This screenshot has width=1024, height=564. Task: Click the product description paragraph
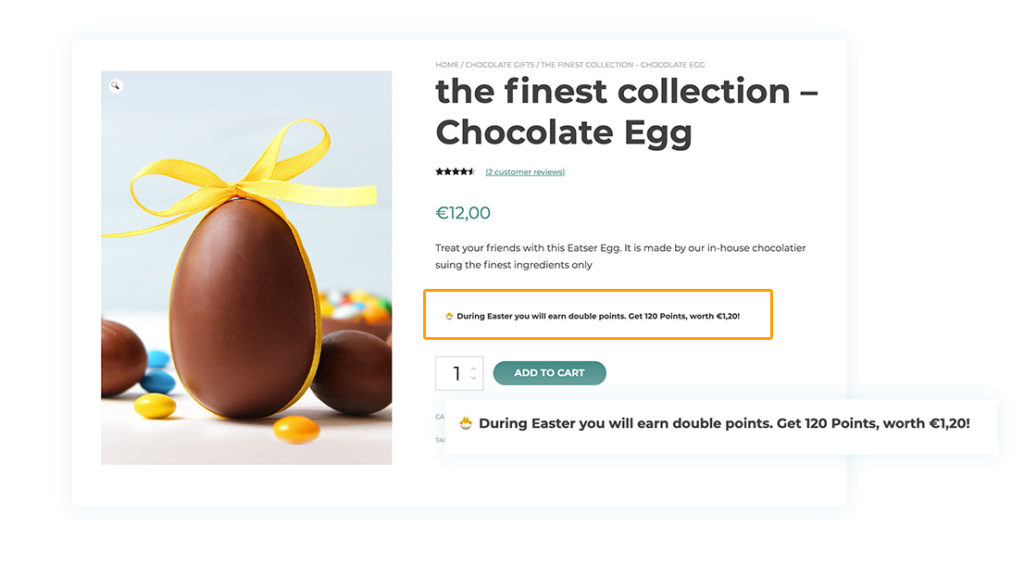click(620, 257)
